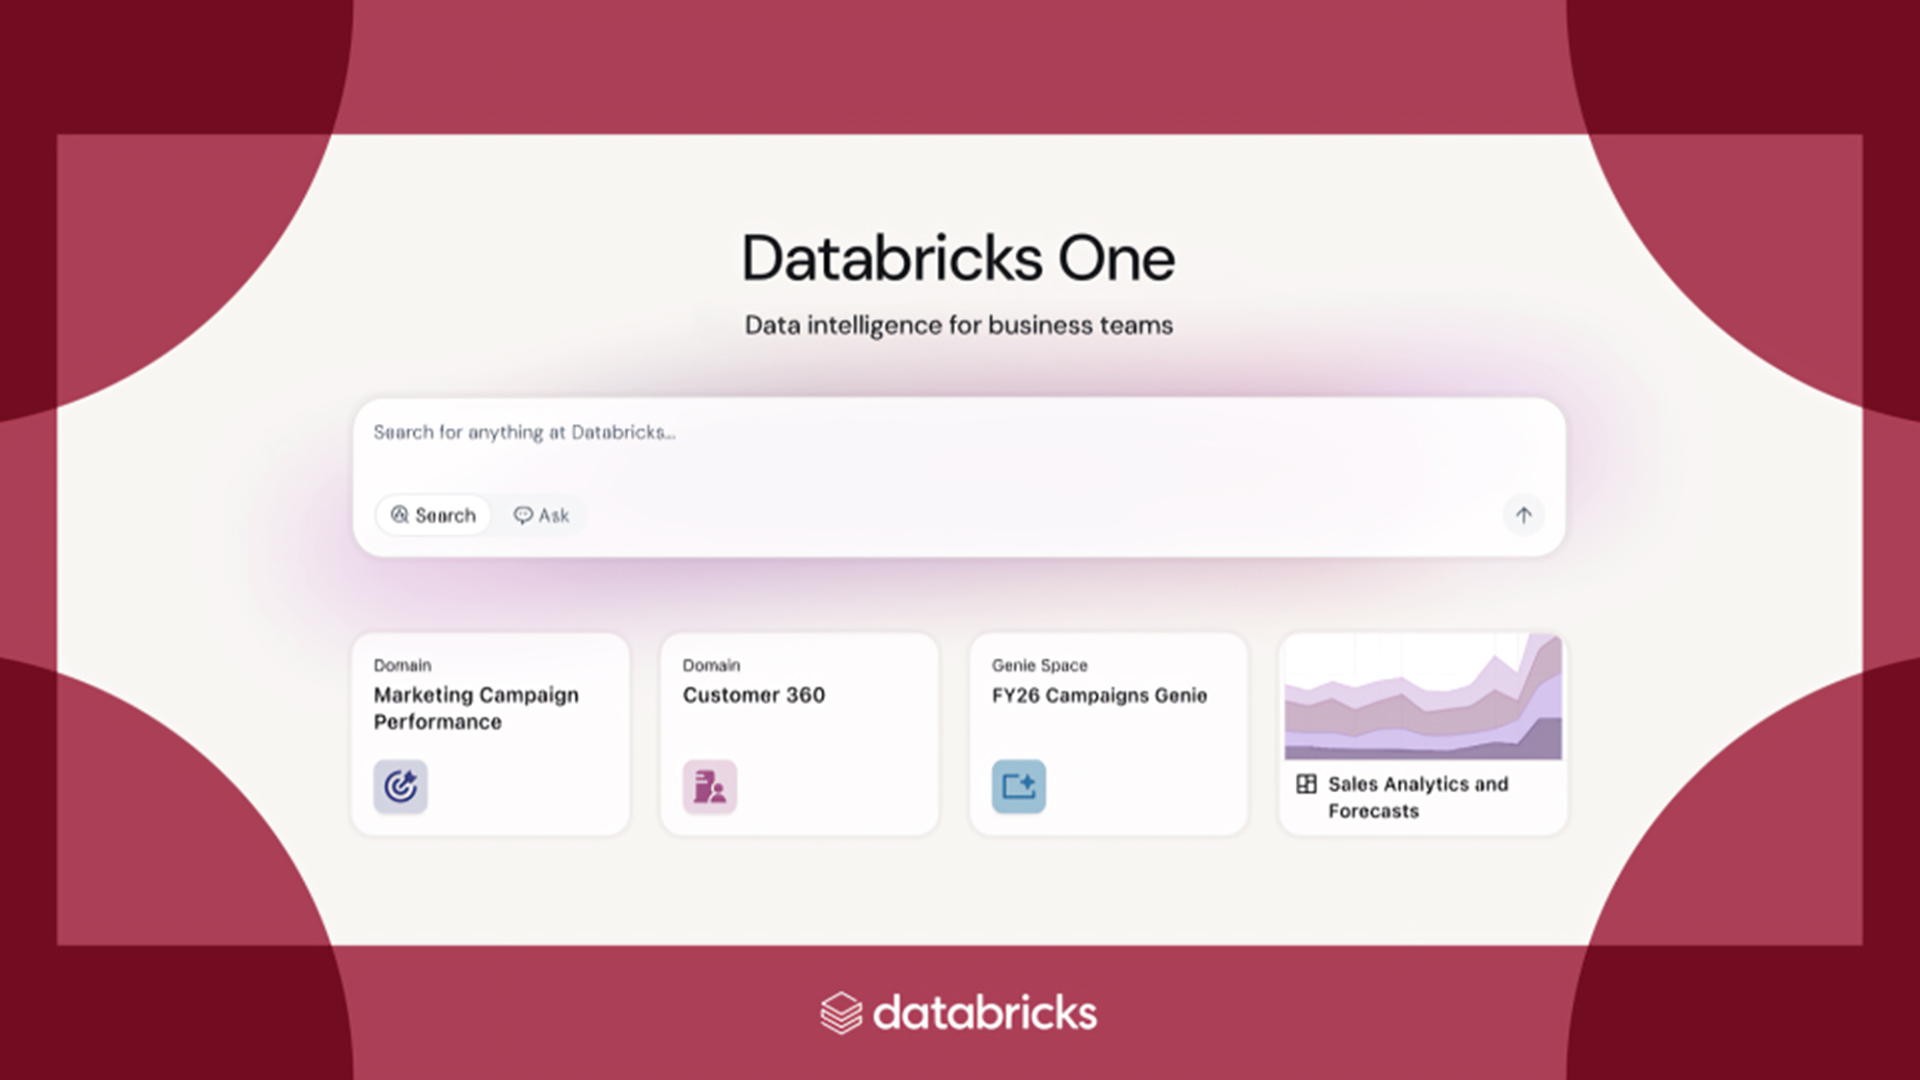1920x1080 pixels.
Task: Click the dashboard grid icon beside Sales Analytics
Action: [1306, 784]
